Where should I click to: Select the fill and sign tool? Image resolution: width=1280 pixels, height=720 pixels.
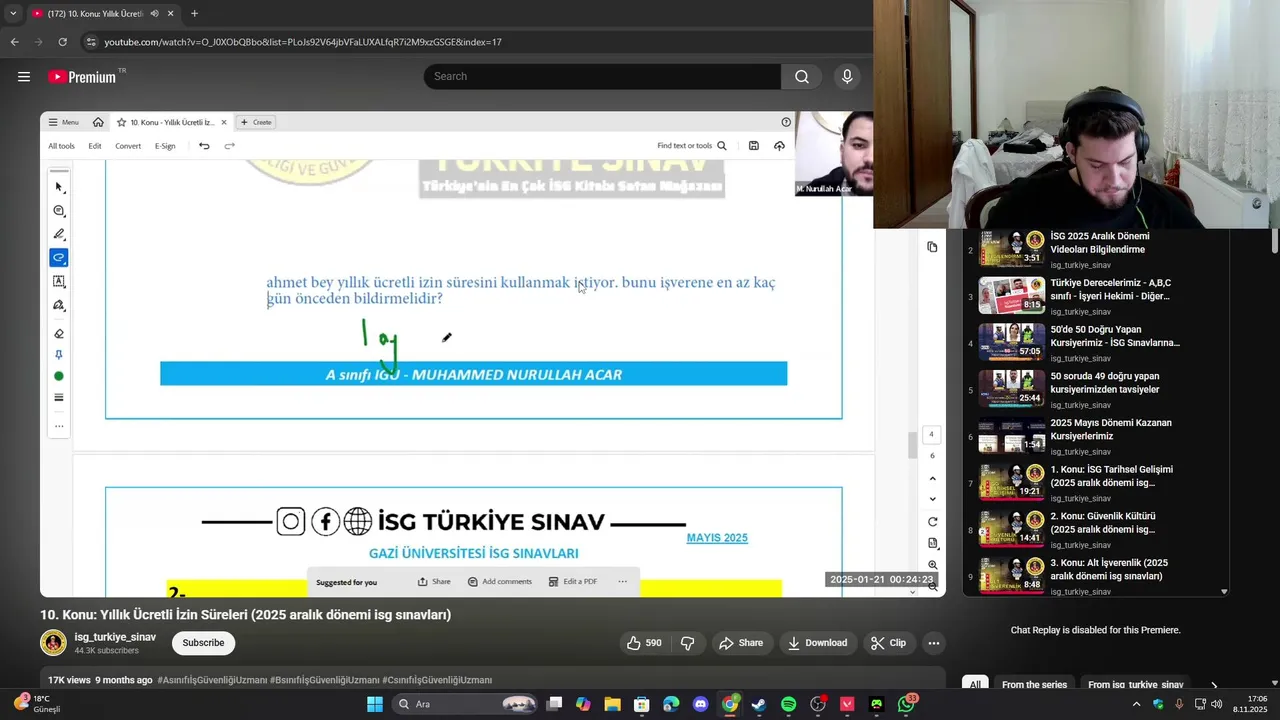click(59, 305)
